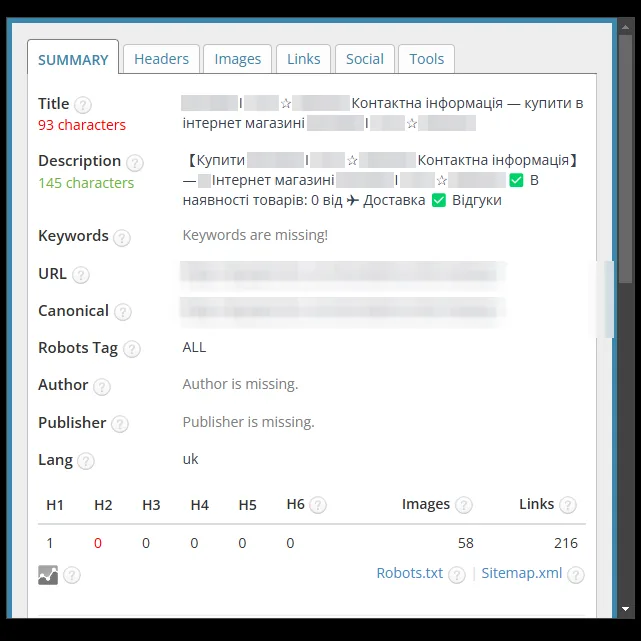Click help icon next to Links column
This screenshot has height=641, width=641.
click(x=568, y=505)
